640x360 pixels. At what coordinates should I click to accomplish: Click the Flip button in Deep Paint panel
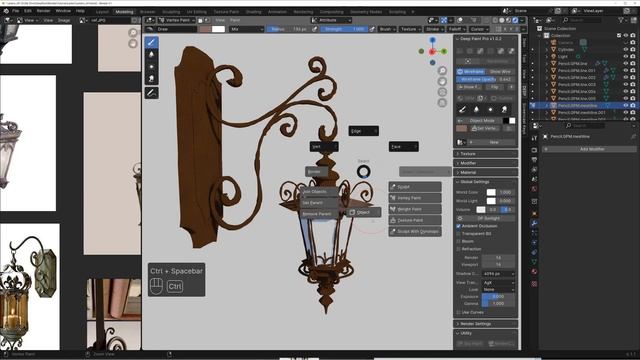[x=494, y=87]
